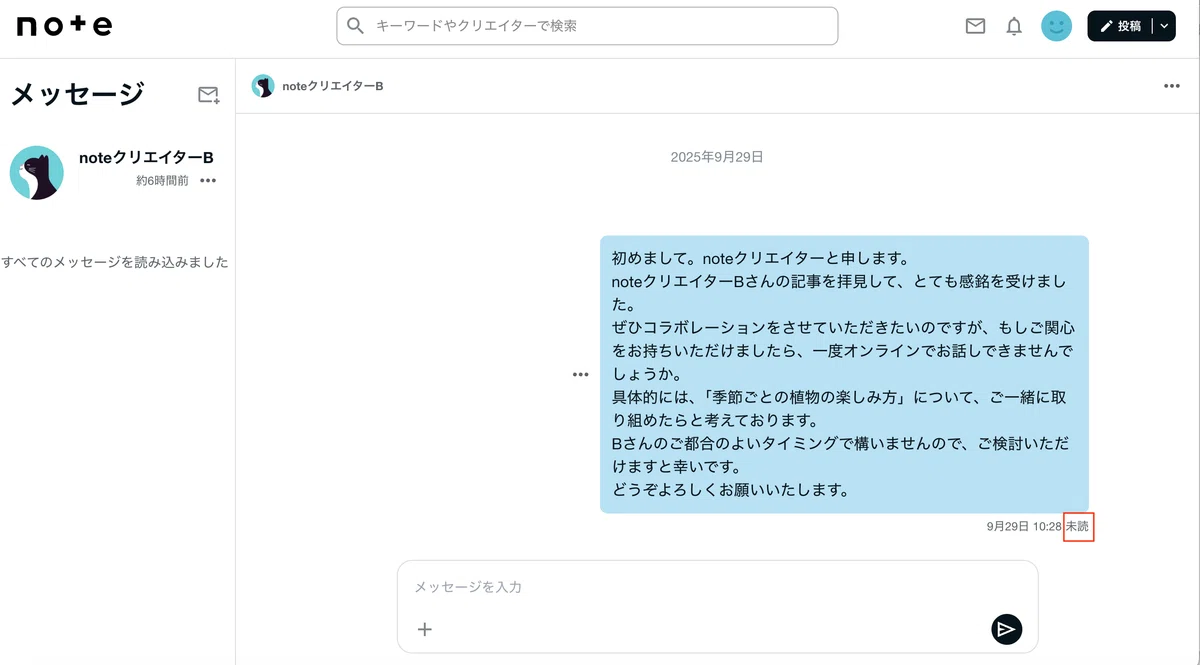Click the search magnifier icon
This screenshot has width=1200, height=665.
point(355,26)
